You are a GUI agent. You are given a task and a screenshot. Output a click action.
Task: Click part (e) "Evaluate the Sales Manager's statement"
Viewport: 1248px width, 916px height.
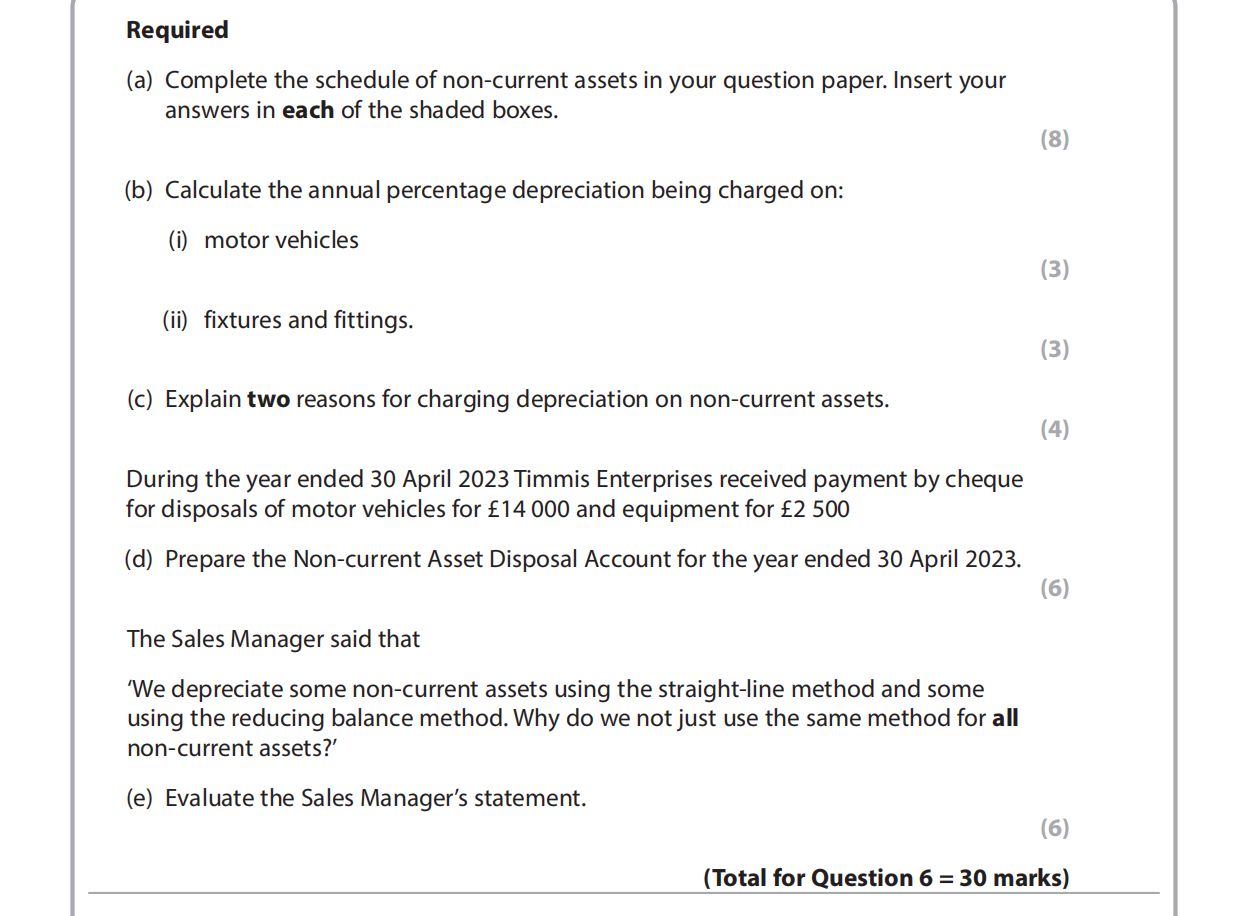[375, 798]
